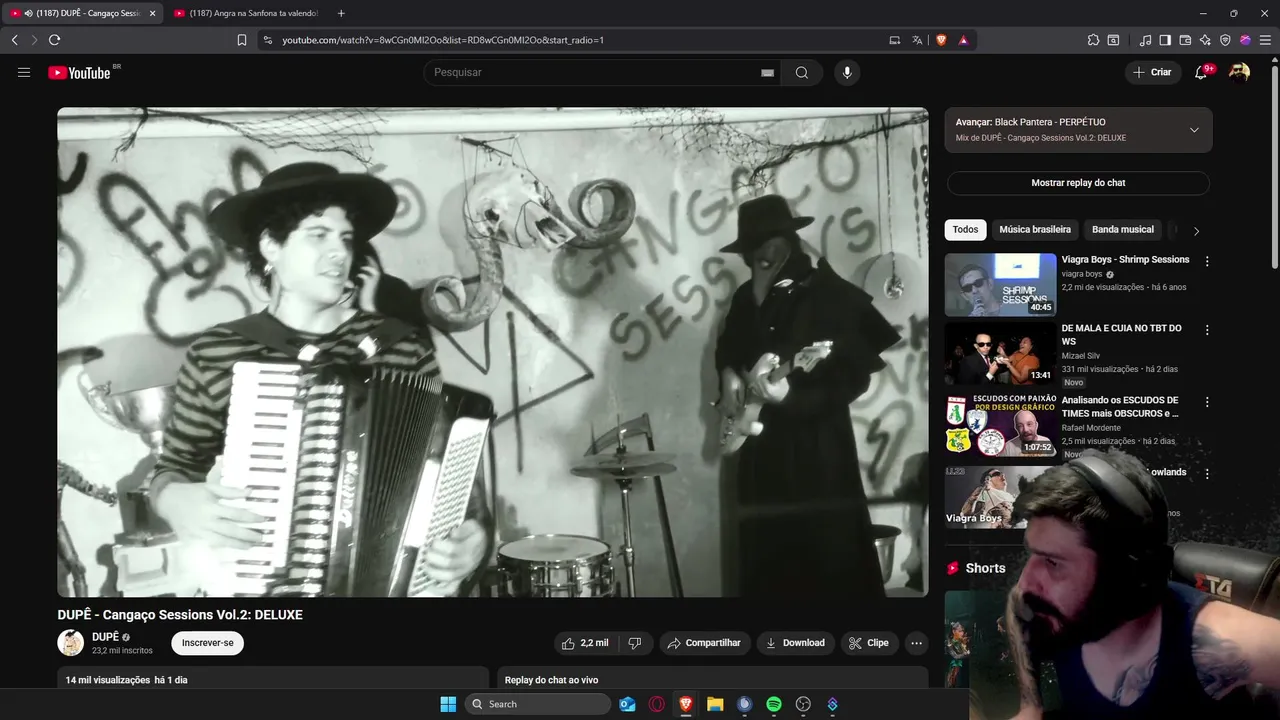Screen dimensions: 1280x720
Task: Click the Shrimp Sessions video thumbnail
Action: click(x=1000, y=284)
